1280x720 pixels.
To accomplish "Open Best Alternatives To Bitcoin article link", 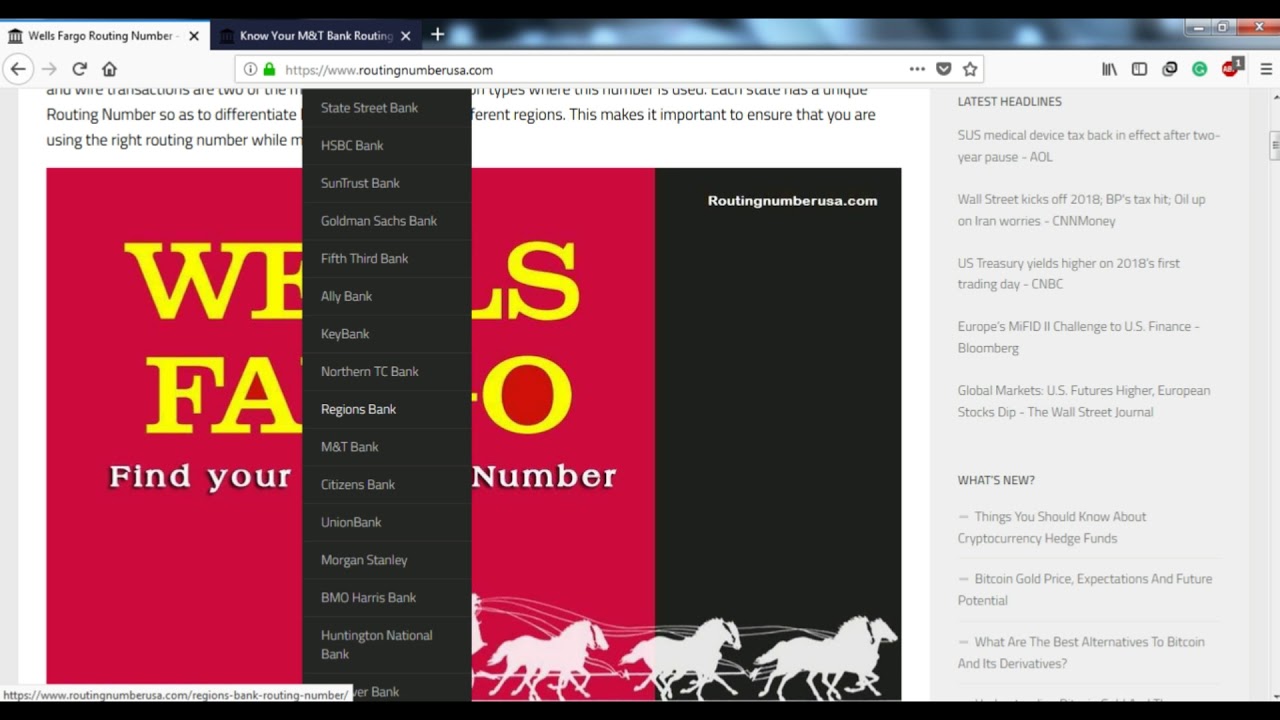I will click(1080, 652).
